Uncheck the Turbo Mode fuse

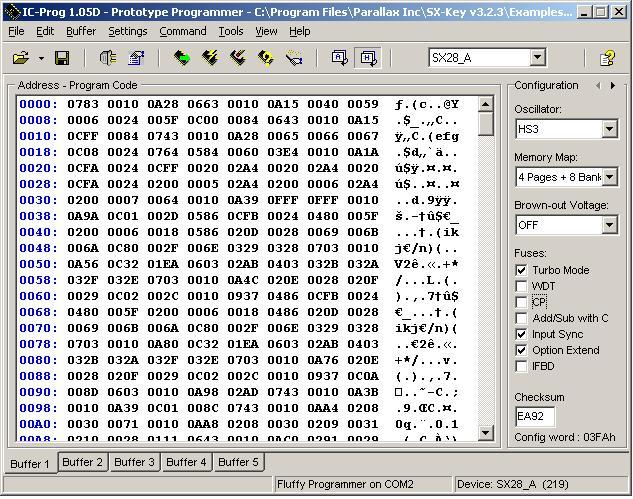[x=521, y=270]
